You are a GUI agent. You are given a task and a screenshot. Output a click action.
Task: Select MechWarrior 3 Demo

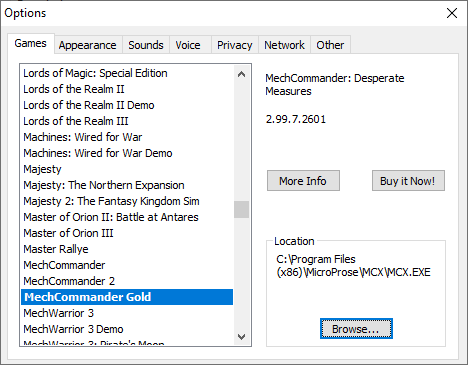127,329
